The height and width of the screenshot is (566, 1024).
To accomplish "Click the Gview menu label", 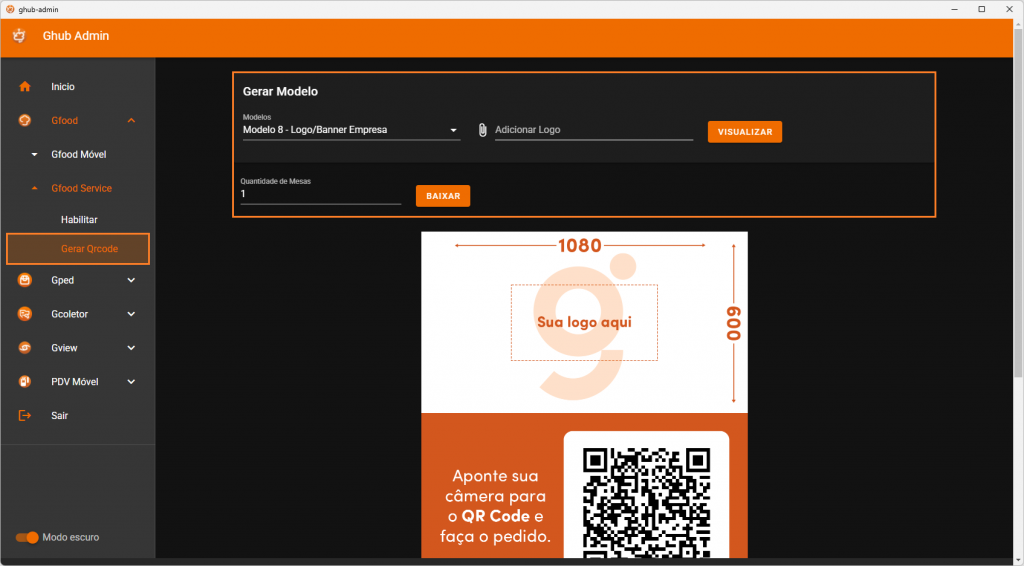I will (x=65, y=348).
